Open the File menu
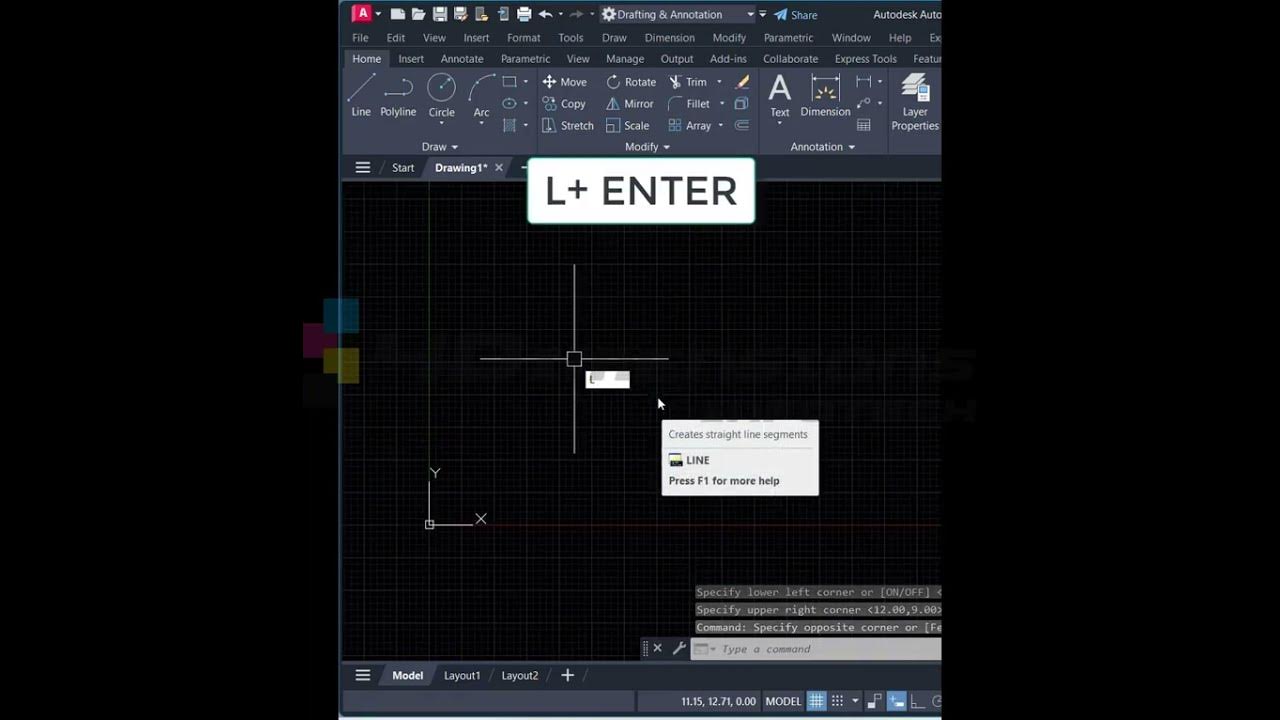Image resolution: width=1280 pixels, height=720 pixels. coord(360,38)
